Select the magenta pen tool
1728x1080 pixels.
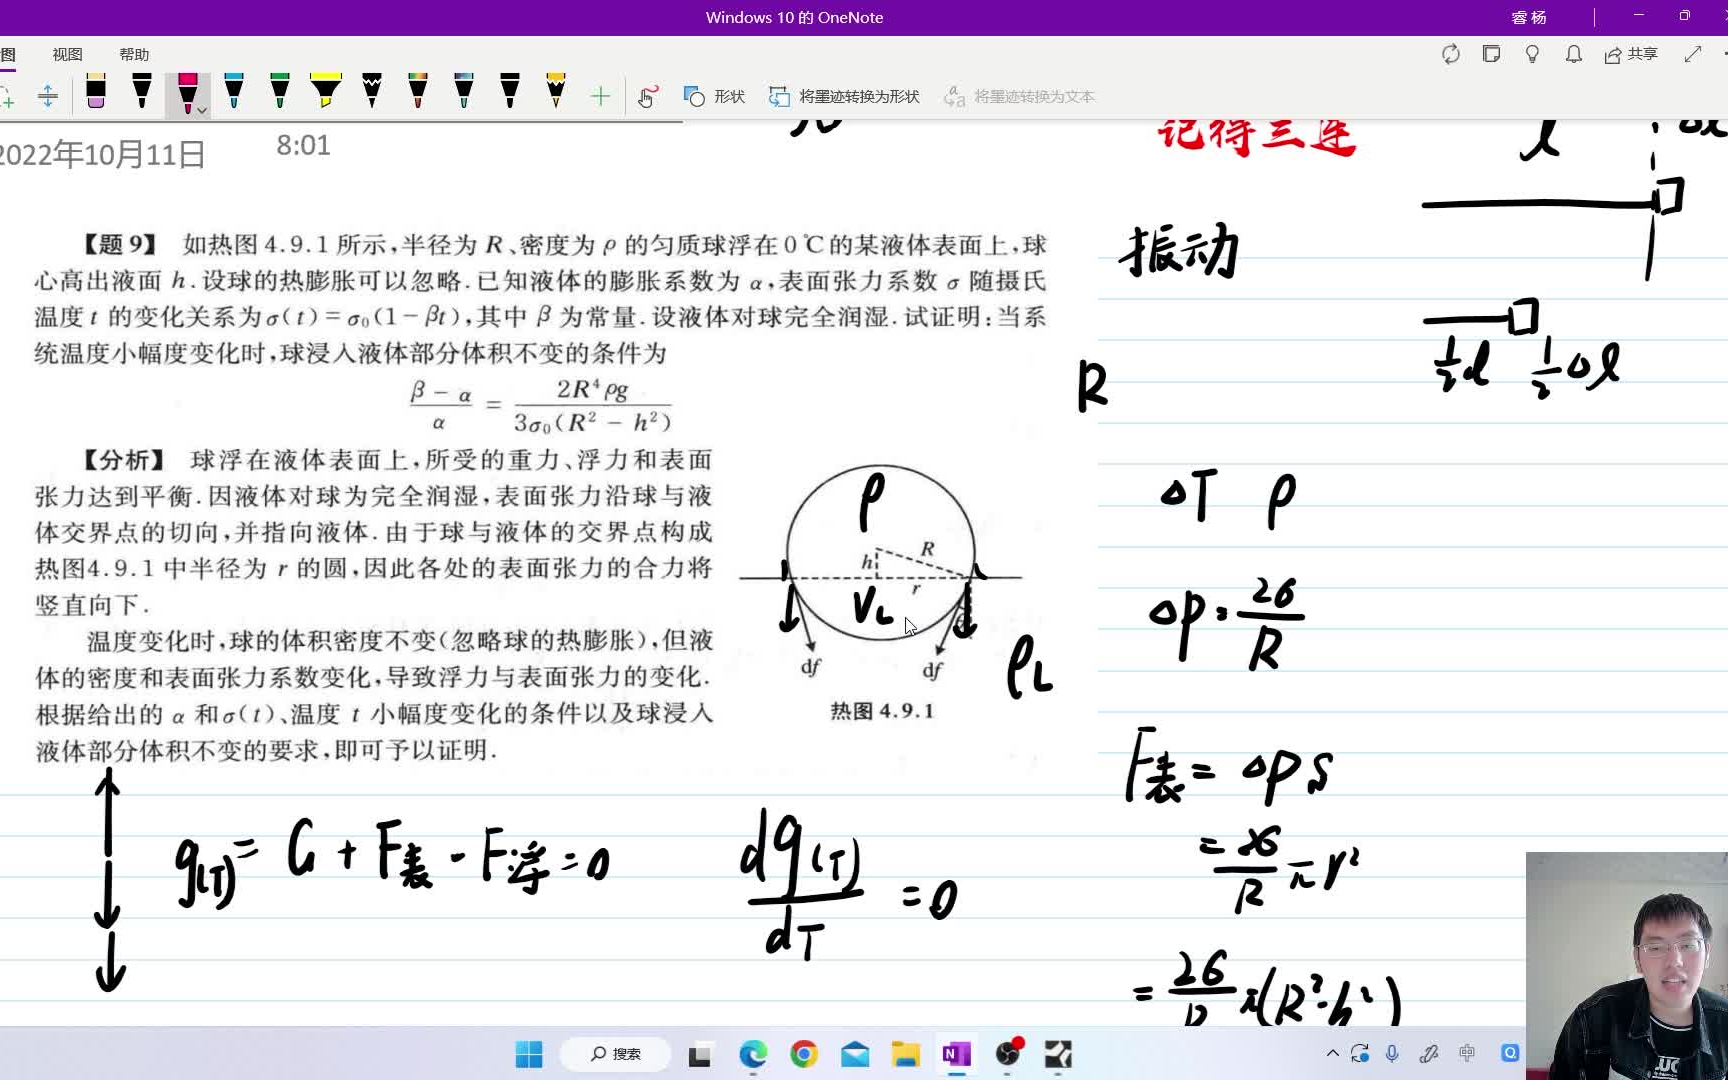click(x=187, y=93)
